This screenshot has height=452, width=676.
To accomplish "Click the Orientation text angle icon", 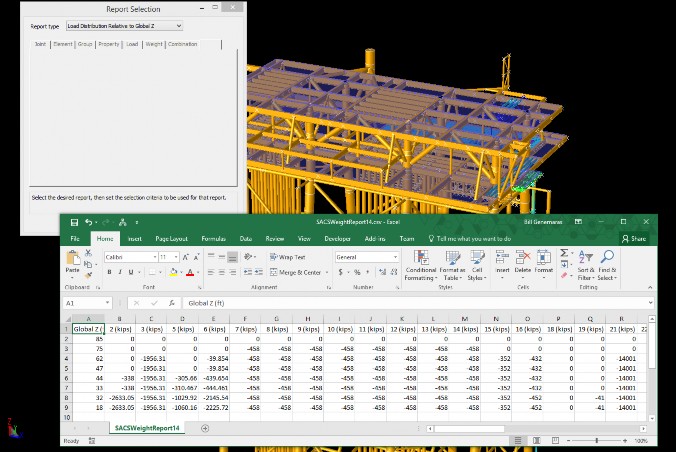I will [248, 257].
